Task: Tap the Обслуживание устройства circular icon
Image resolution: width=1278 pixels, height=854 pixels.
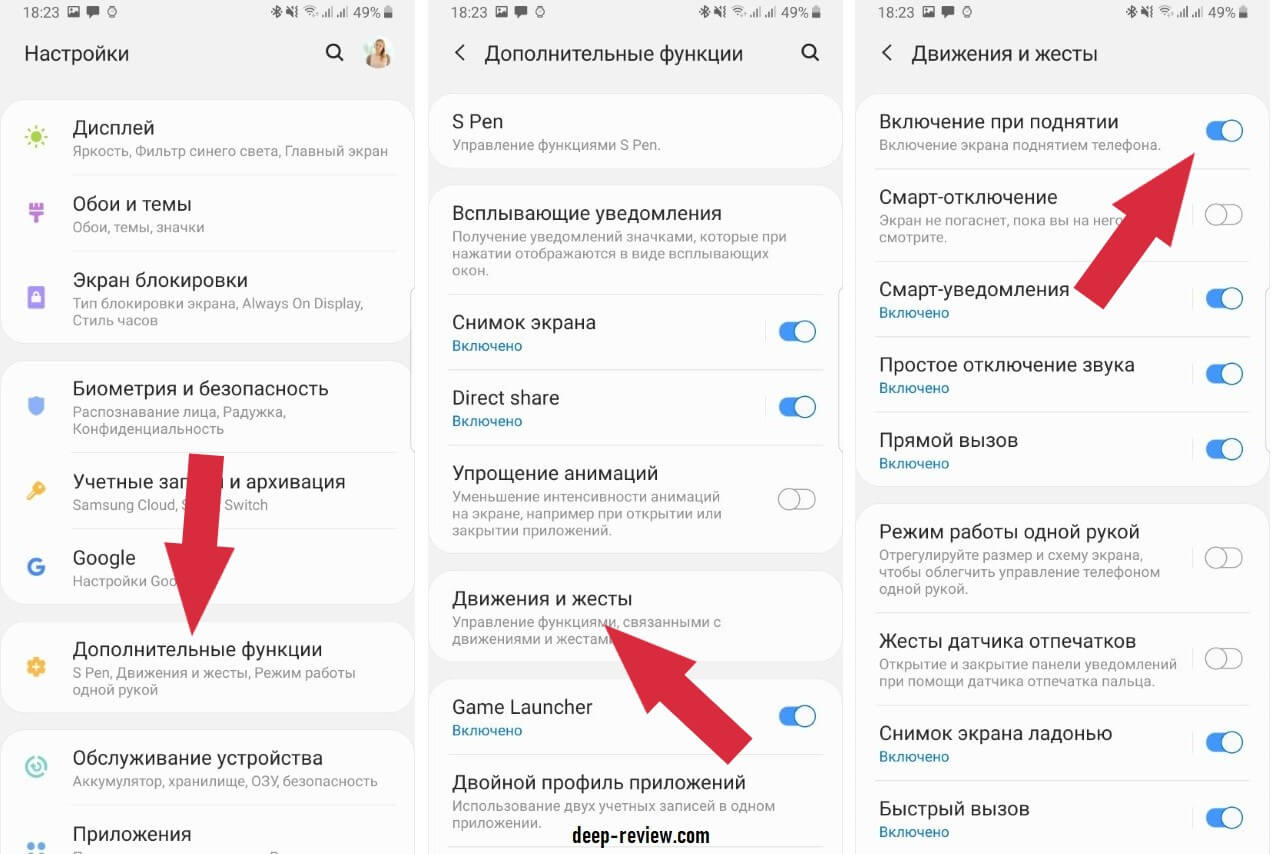Action: click(x=36, y=767)
